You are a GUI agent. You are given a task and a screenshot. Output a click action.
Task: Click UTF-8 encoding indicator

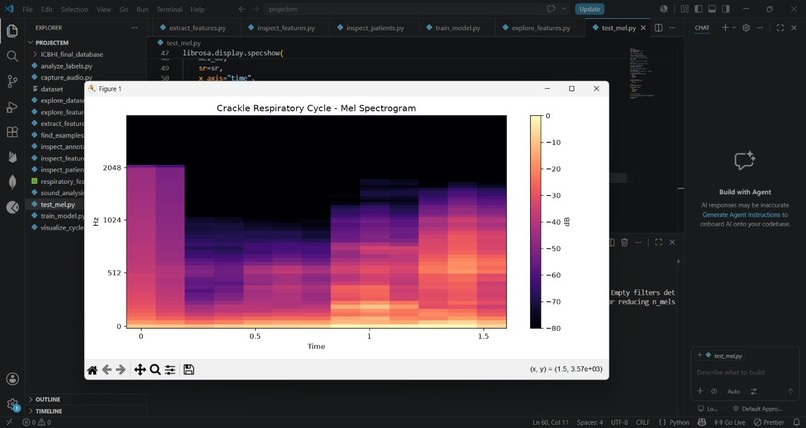(x=619, y=422)
